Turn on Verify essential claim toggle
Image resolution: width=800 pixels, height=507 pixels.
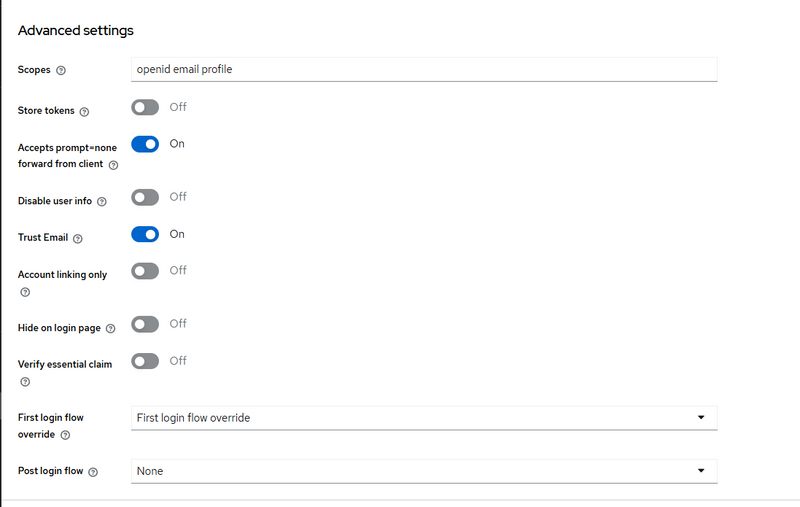click(x=146, y=361)
